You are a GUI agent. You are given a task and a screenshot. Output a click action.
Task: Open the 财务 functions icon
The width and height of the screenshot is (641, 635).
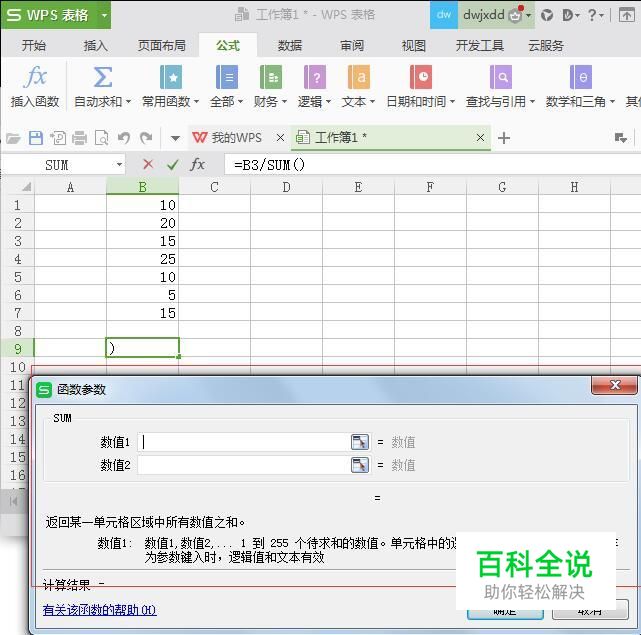tap(271, 77)
